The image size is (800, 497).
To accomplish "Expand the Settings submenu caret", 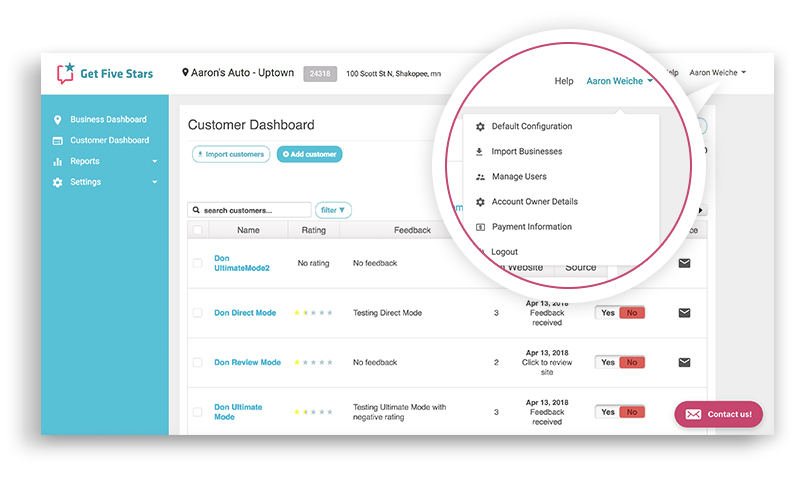I will pos(155,182).
